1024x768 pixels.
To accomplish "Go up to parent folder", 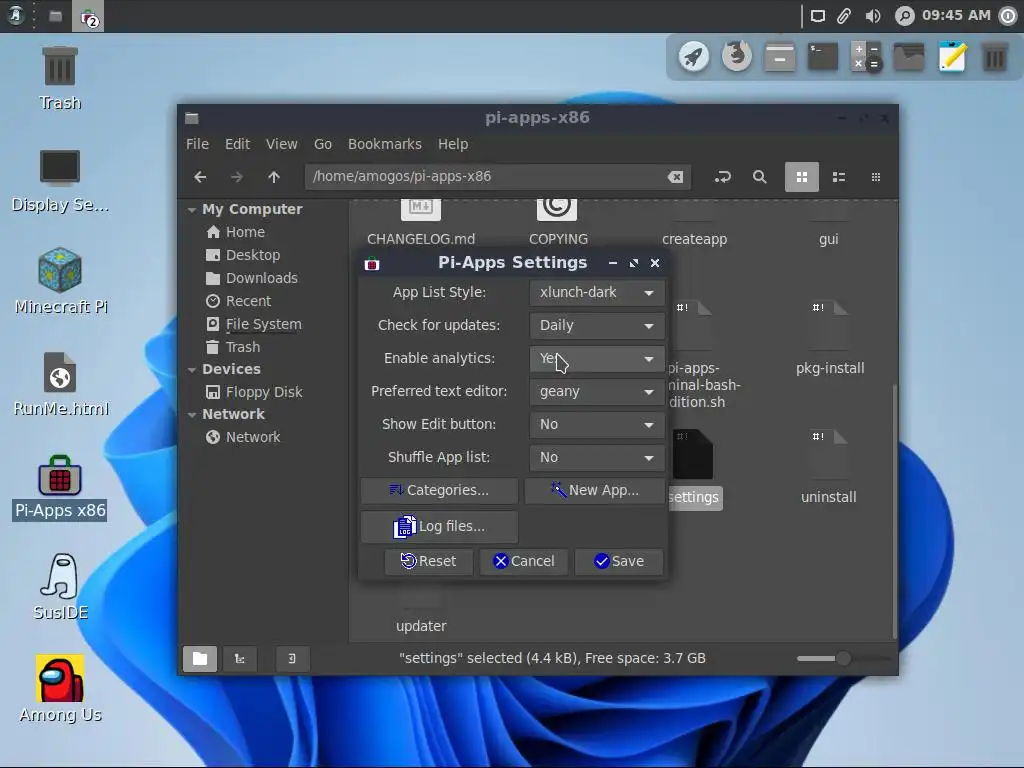I will (274, 177).
